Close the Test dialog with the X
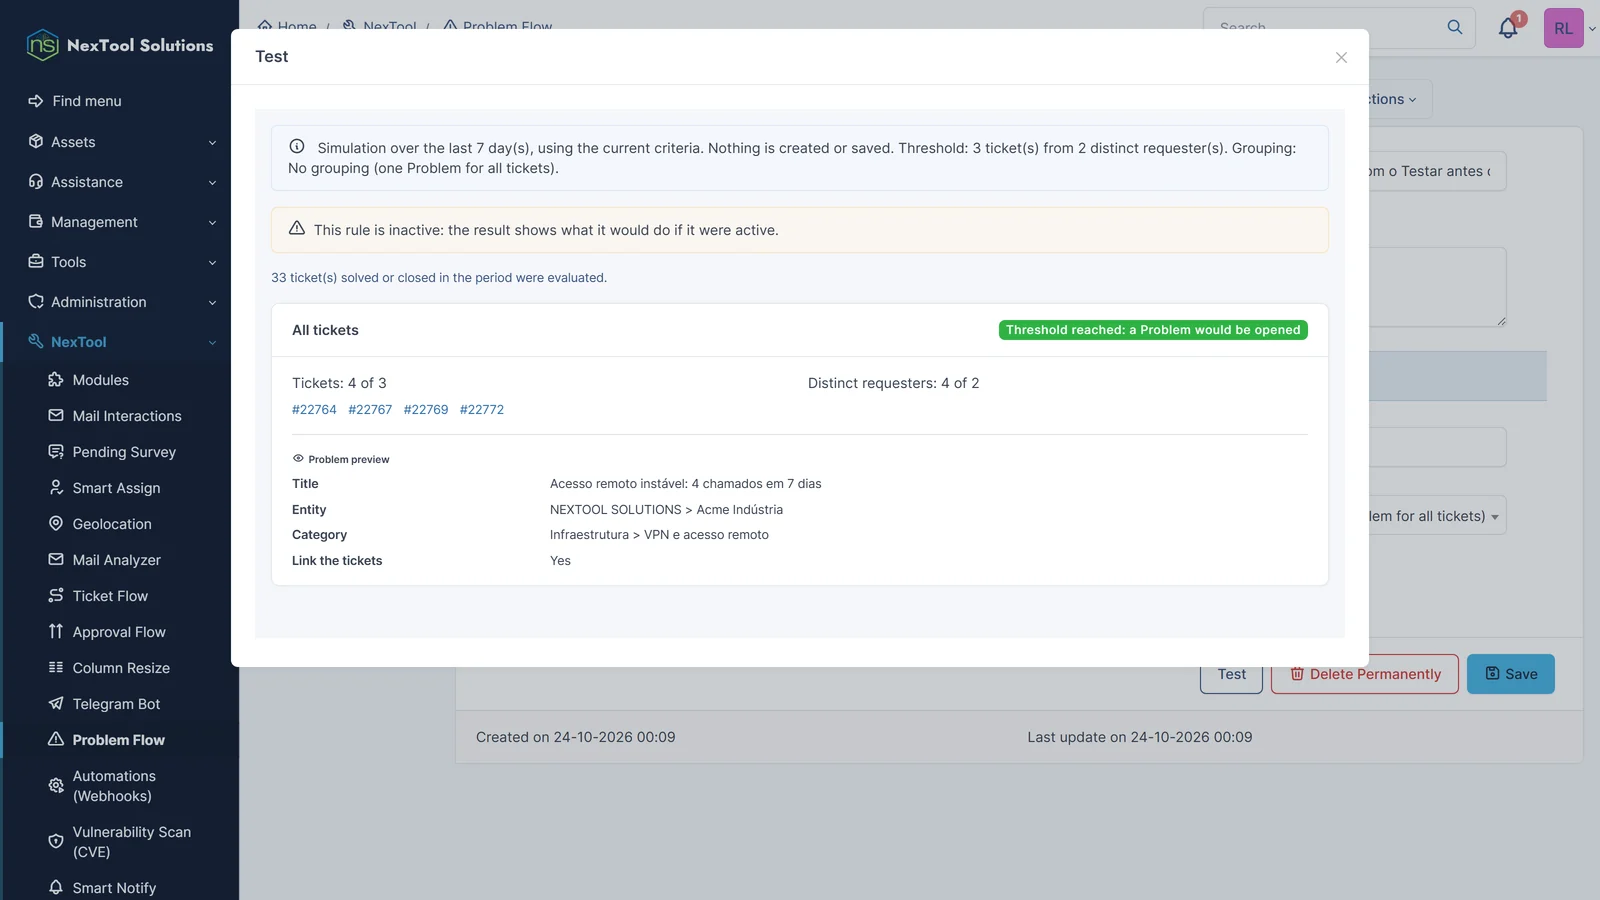Screen dimensions: 1600x900 tap(1341, 57)
